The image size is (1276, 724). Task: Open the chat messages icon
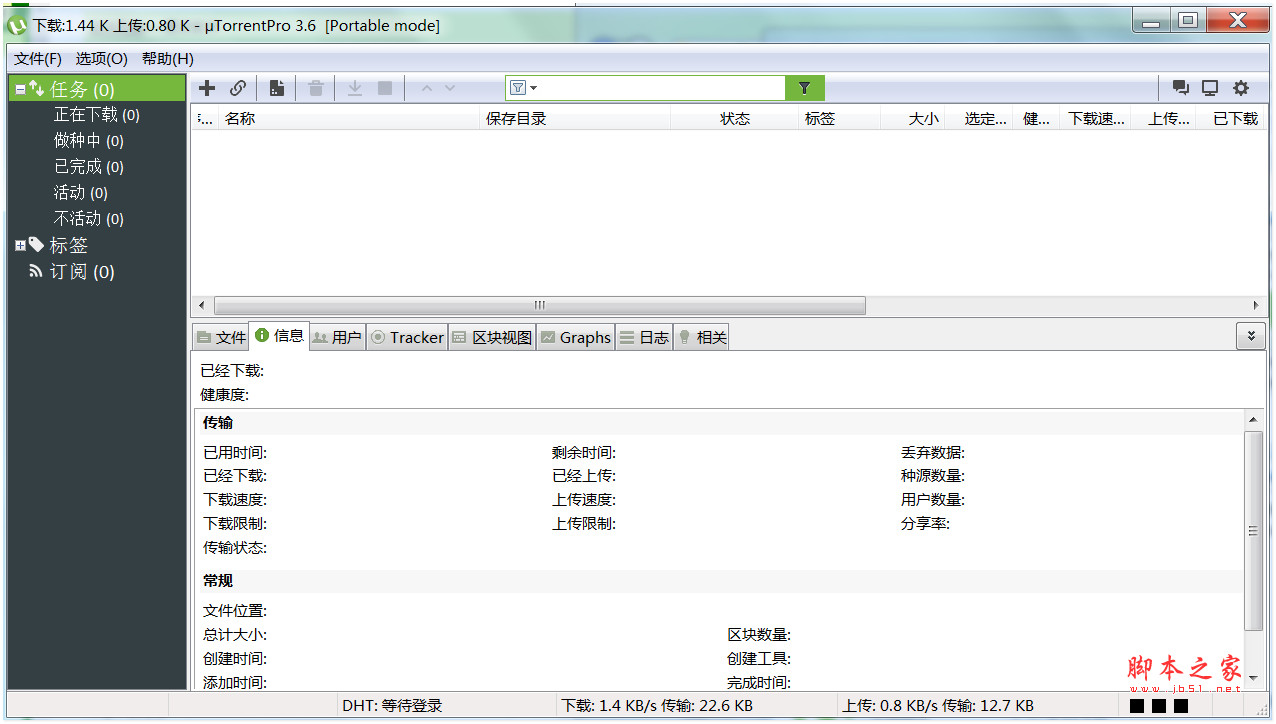pos(1180,88)
